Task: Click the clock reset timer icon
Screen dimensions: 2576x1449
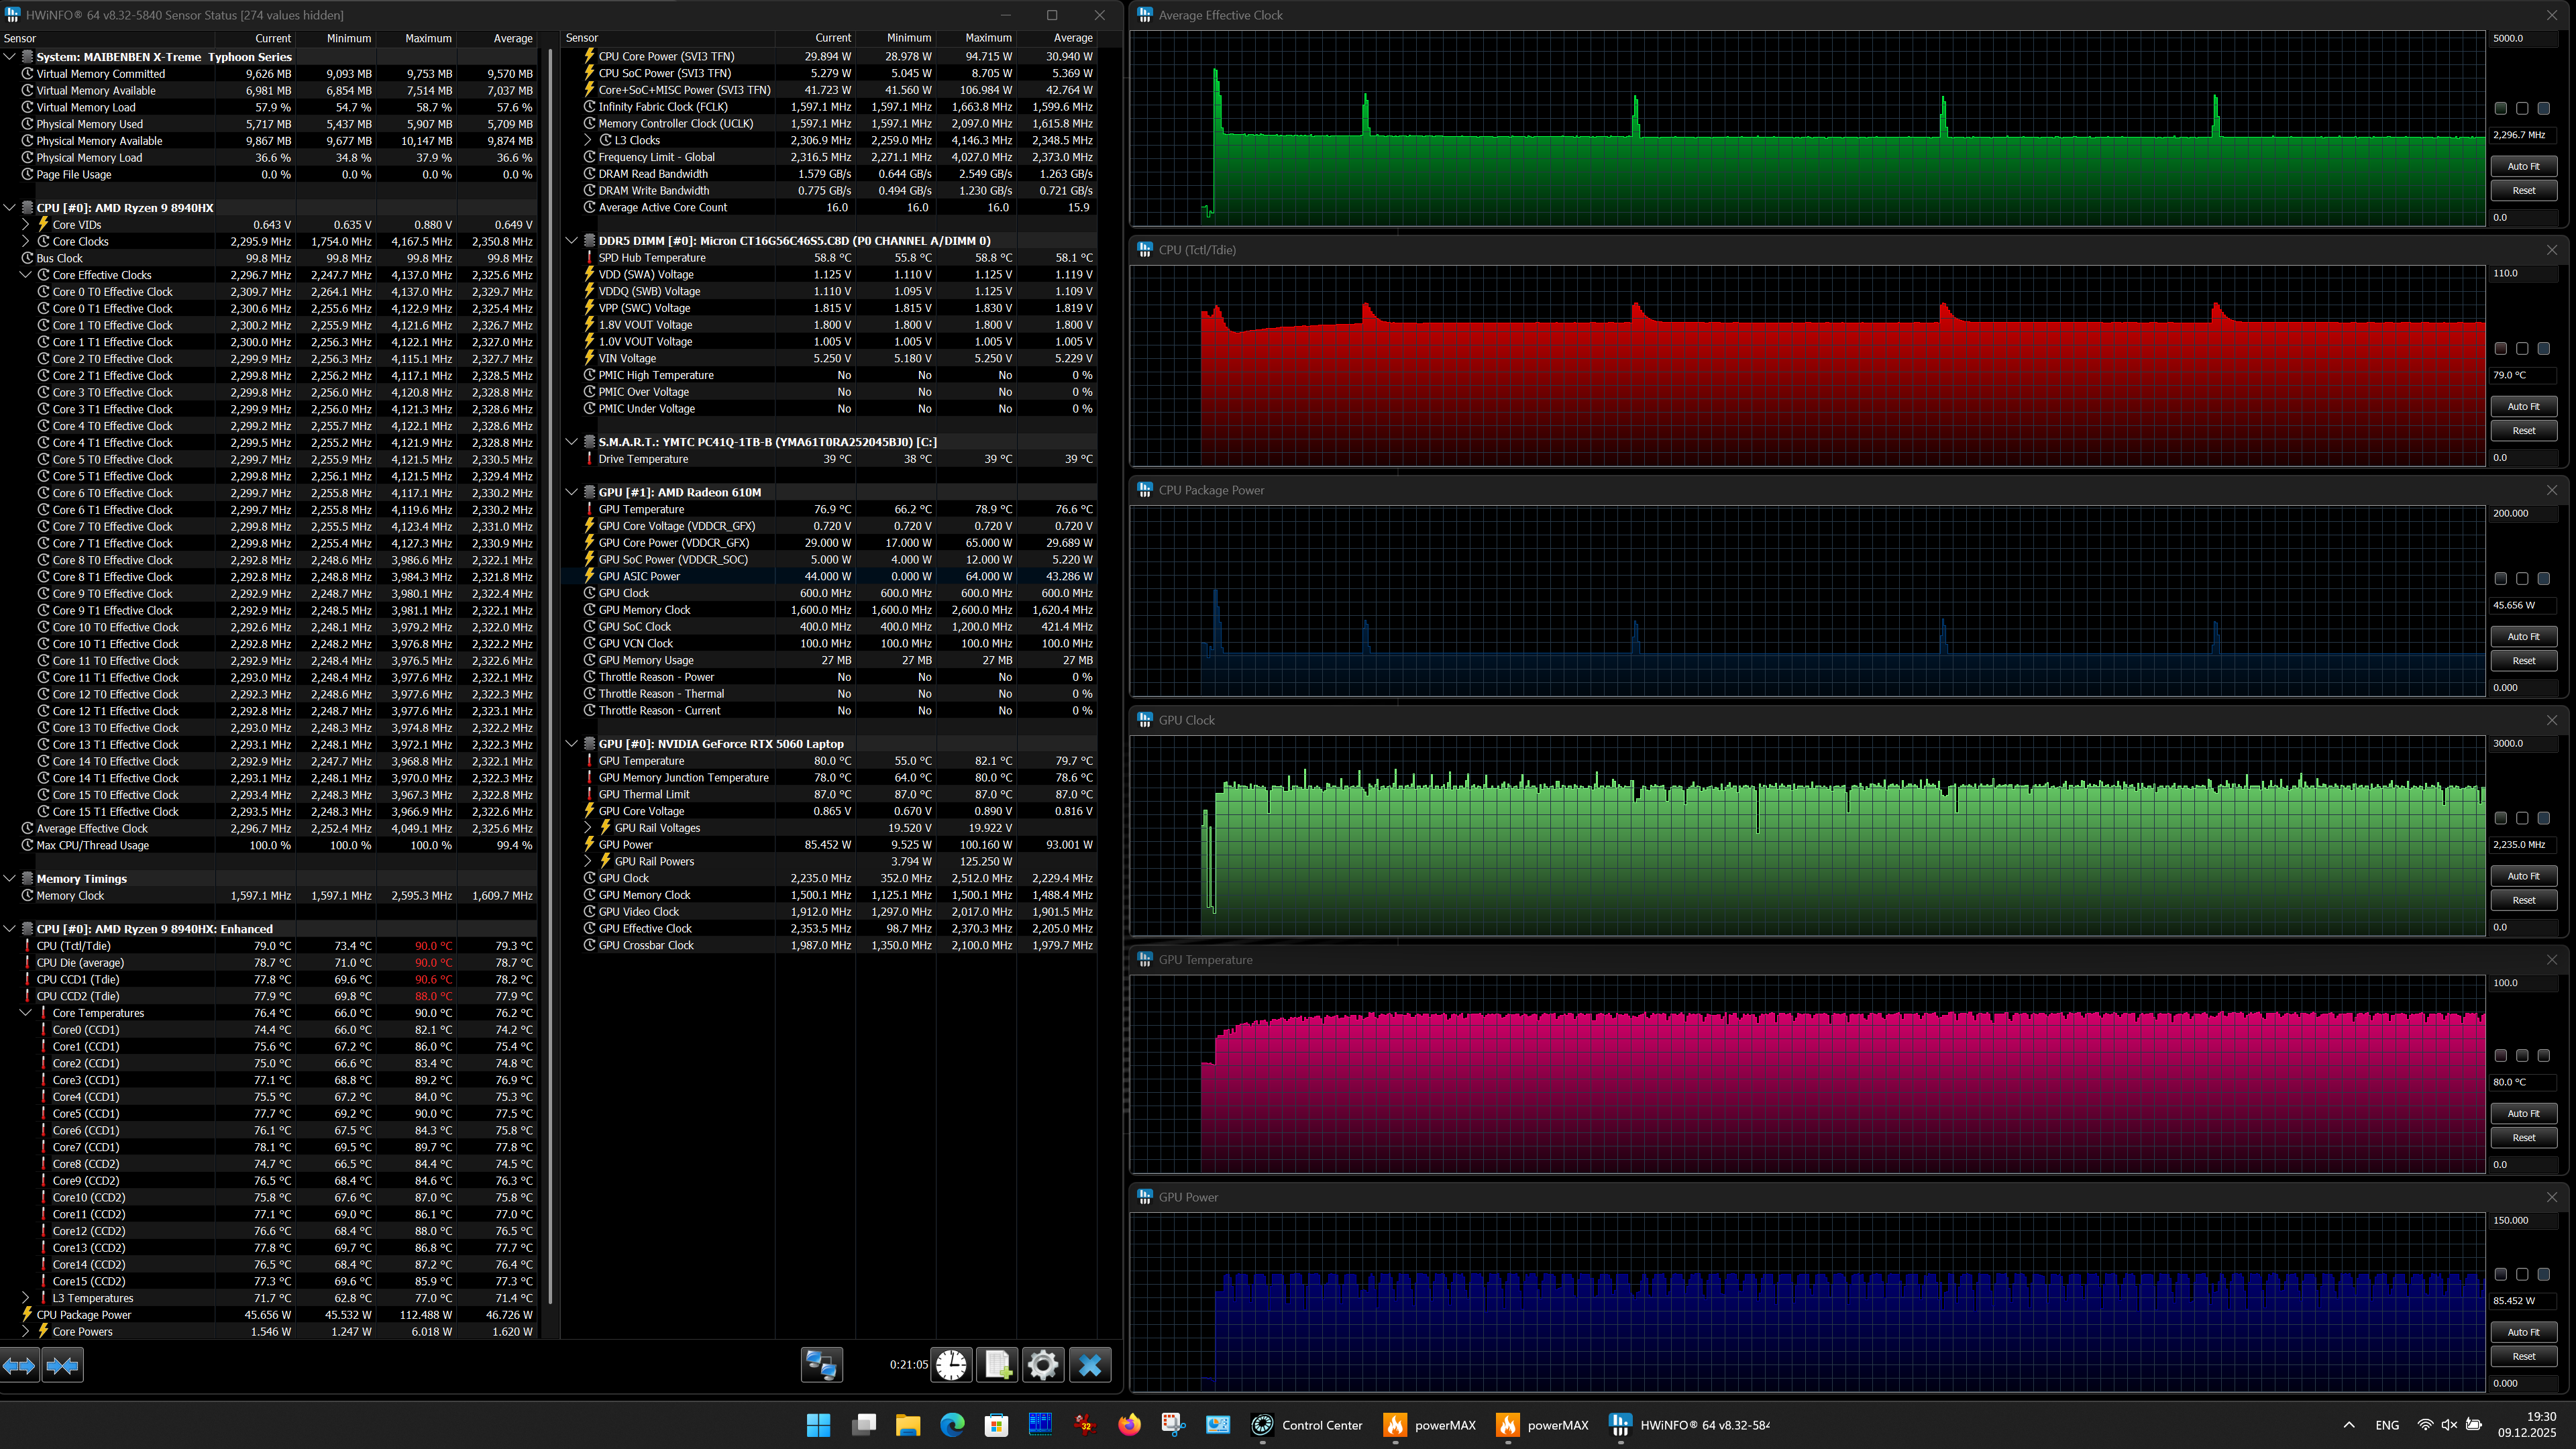Action: point(951,1365)
